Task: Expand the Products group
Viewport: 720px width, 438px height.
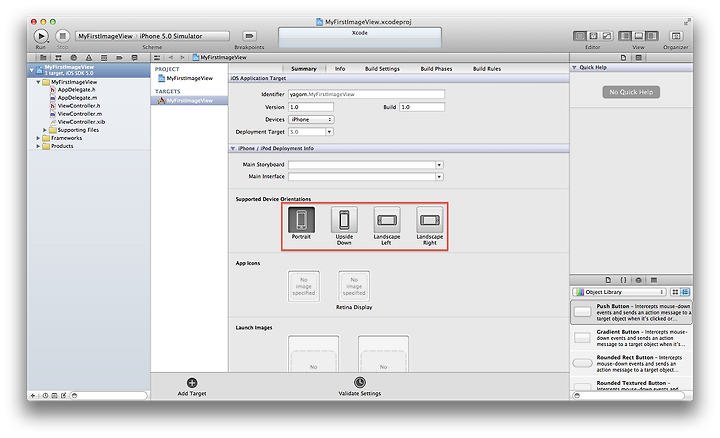Action: point(38,146)
